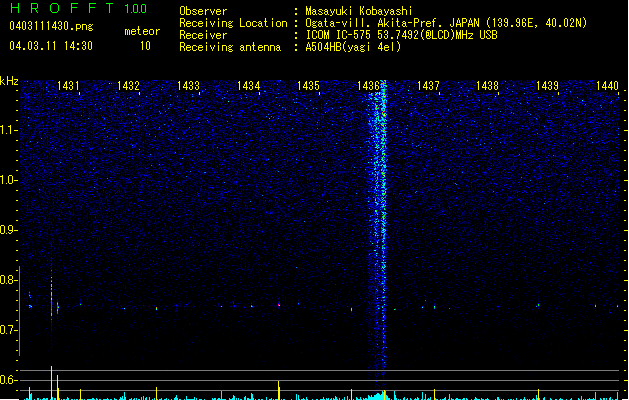Click the 1438 time axis label

coord(487,85)
